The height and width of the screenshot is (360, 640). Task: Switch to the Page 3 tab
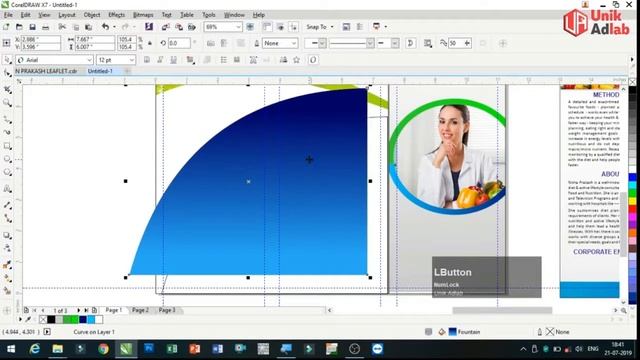[167, 310]
